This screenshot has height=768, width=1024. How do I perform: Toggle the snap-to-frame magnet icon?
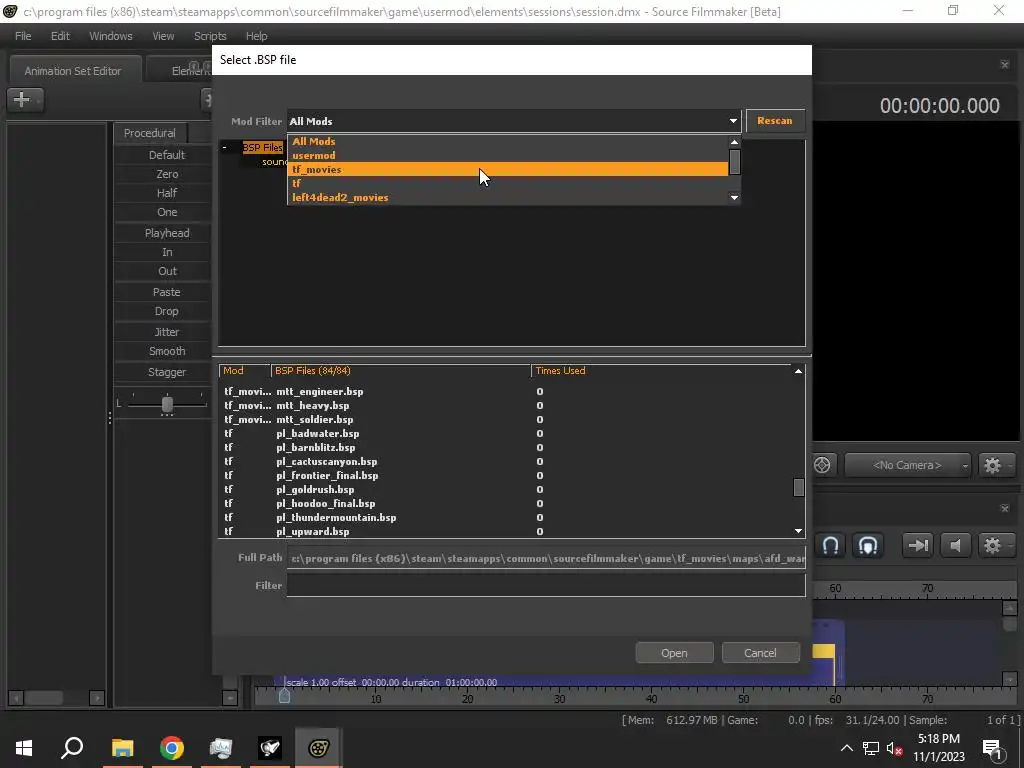868,545
